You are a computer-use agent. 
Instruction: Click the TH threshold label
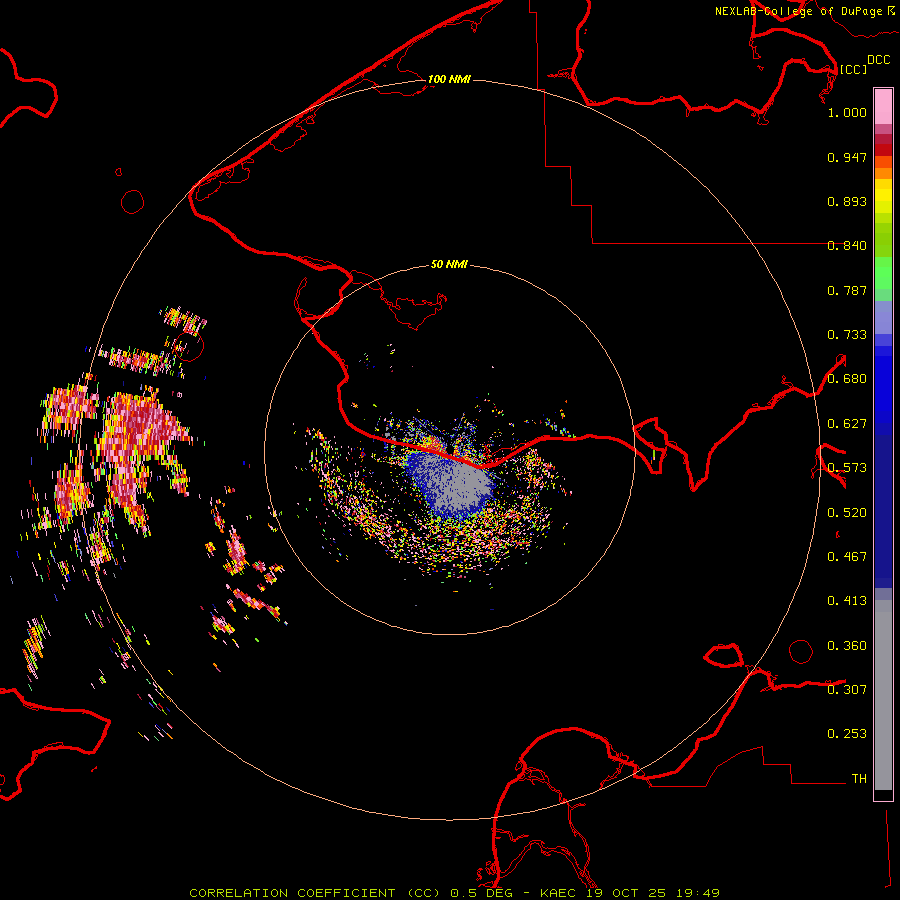[859, 779]
